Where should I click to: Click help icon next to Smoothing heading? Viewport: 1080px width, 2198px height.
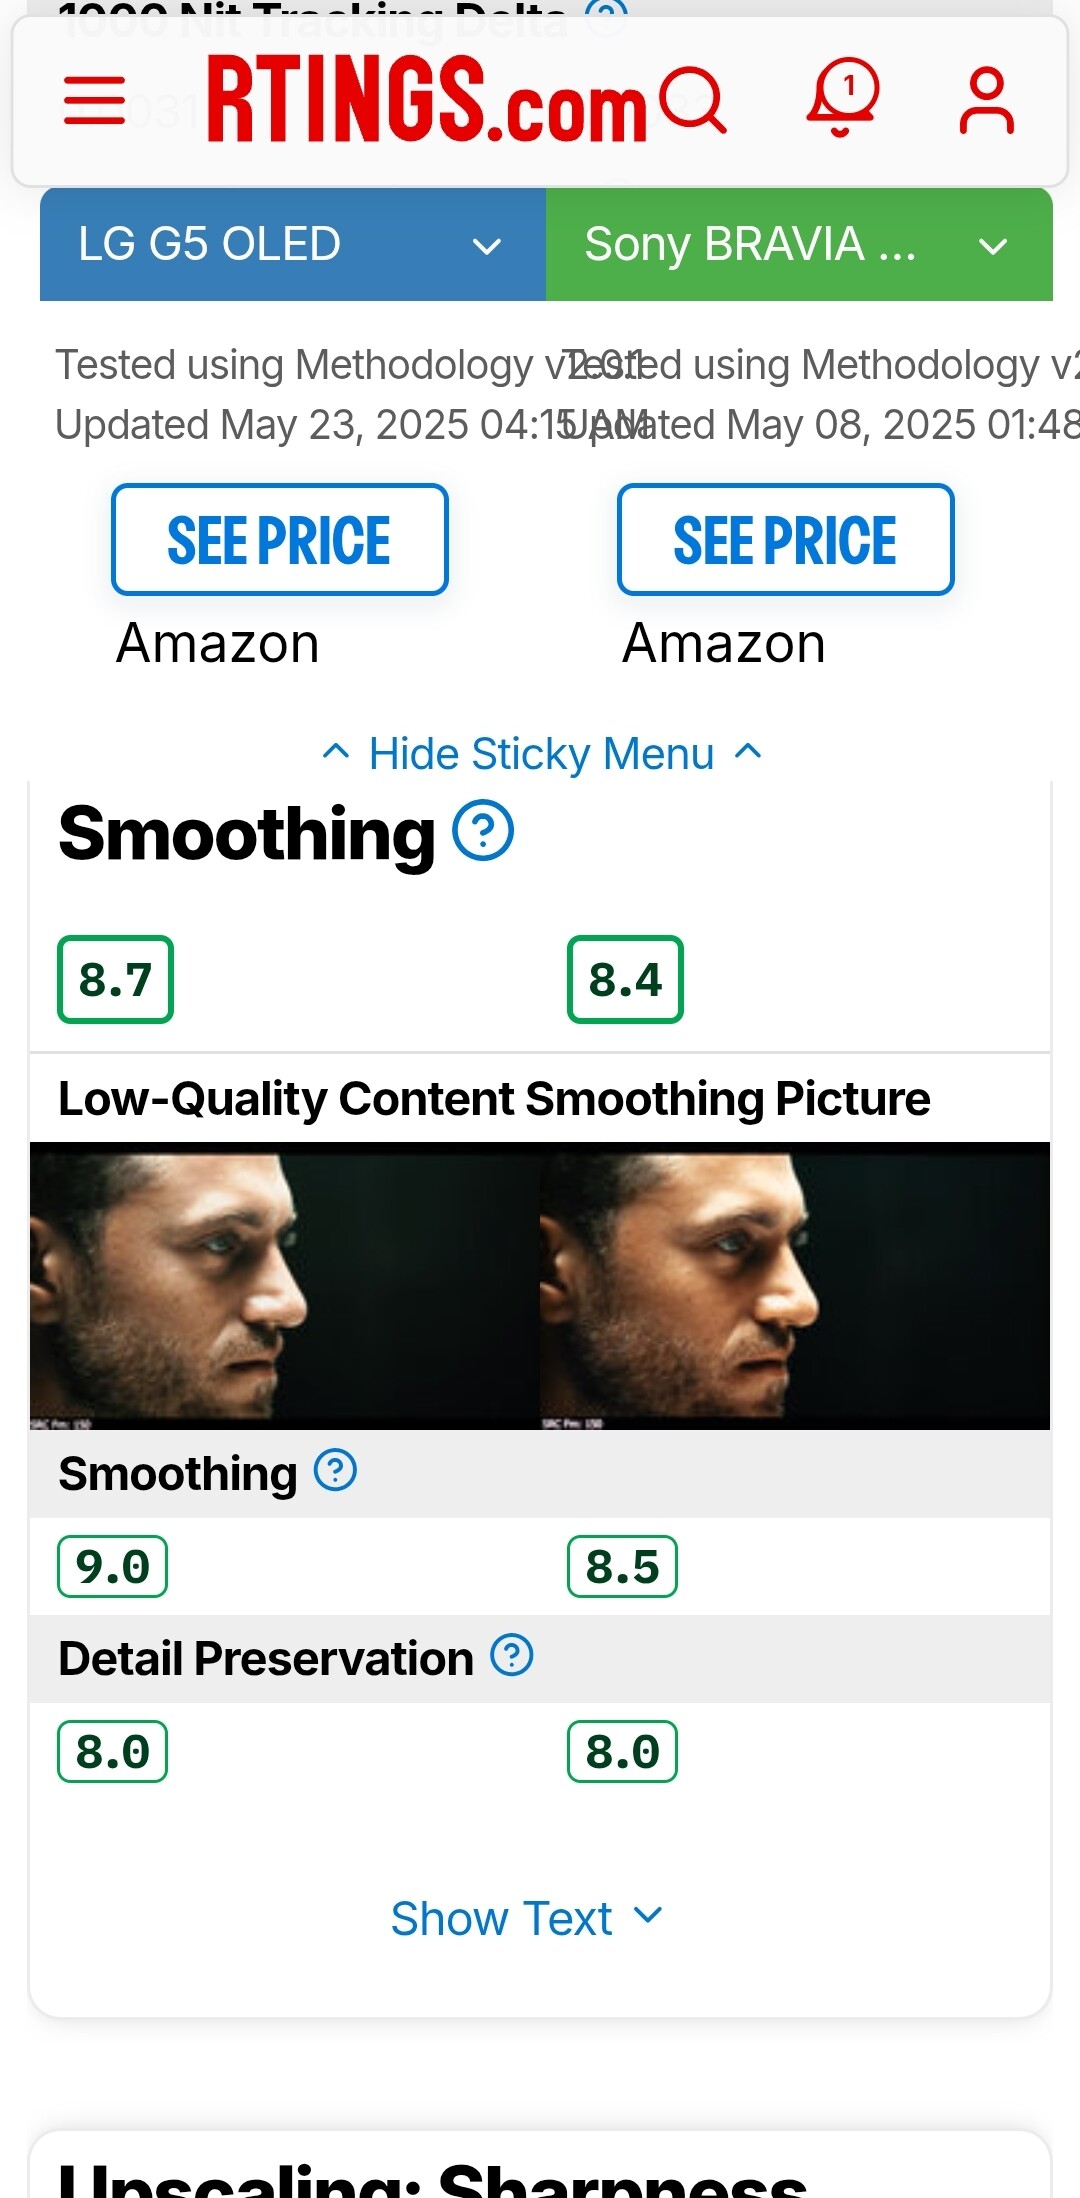[x=483, y=831]
